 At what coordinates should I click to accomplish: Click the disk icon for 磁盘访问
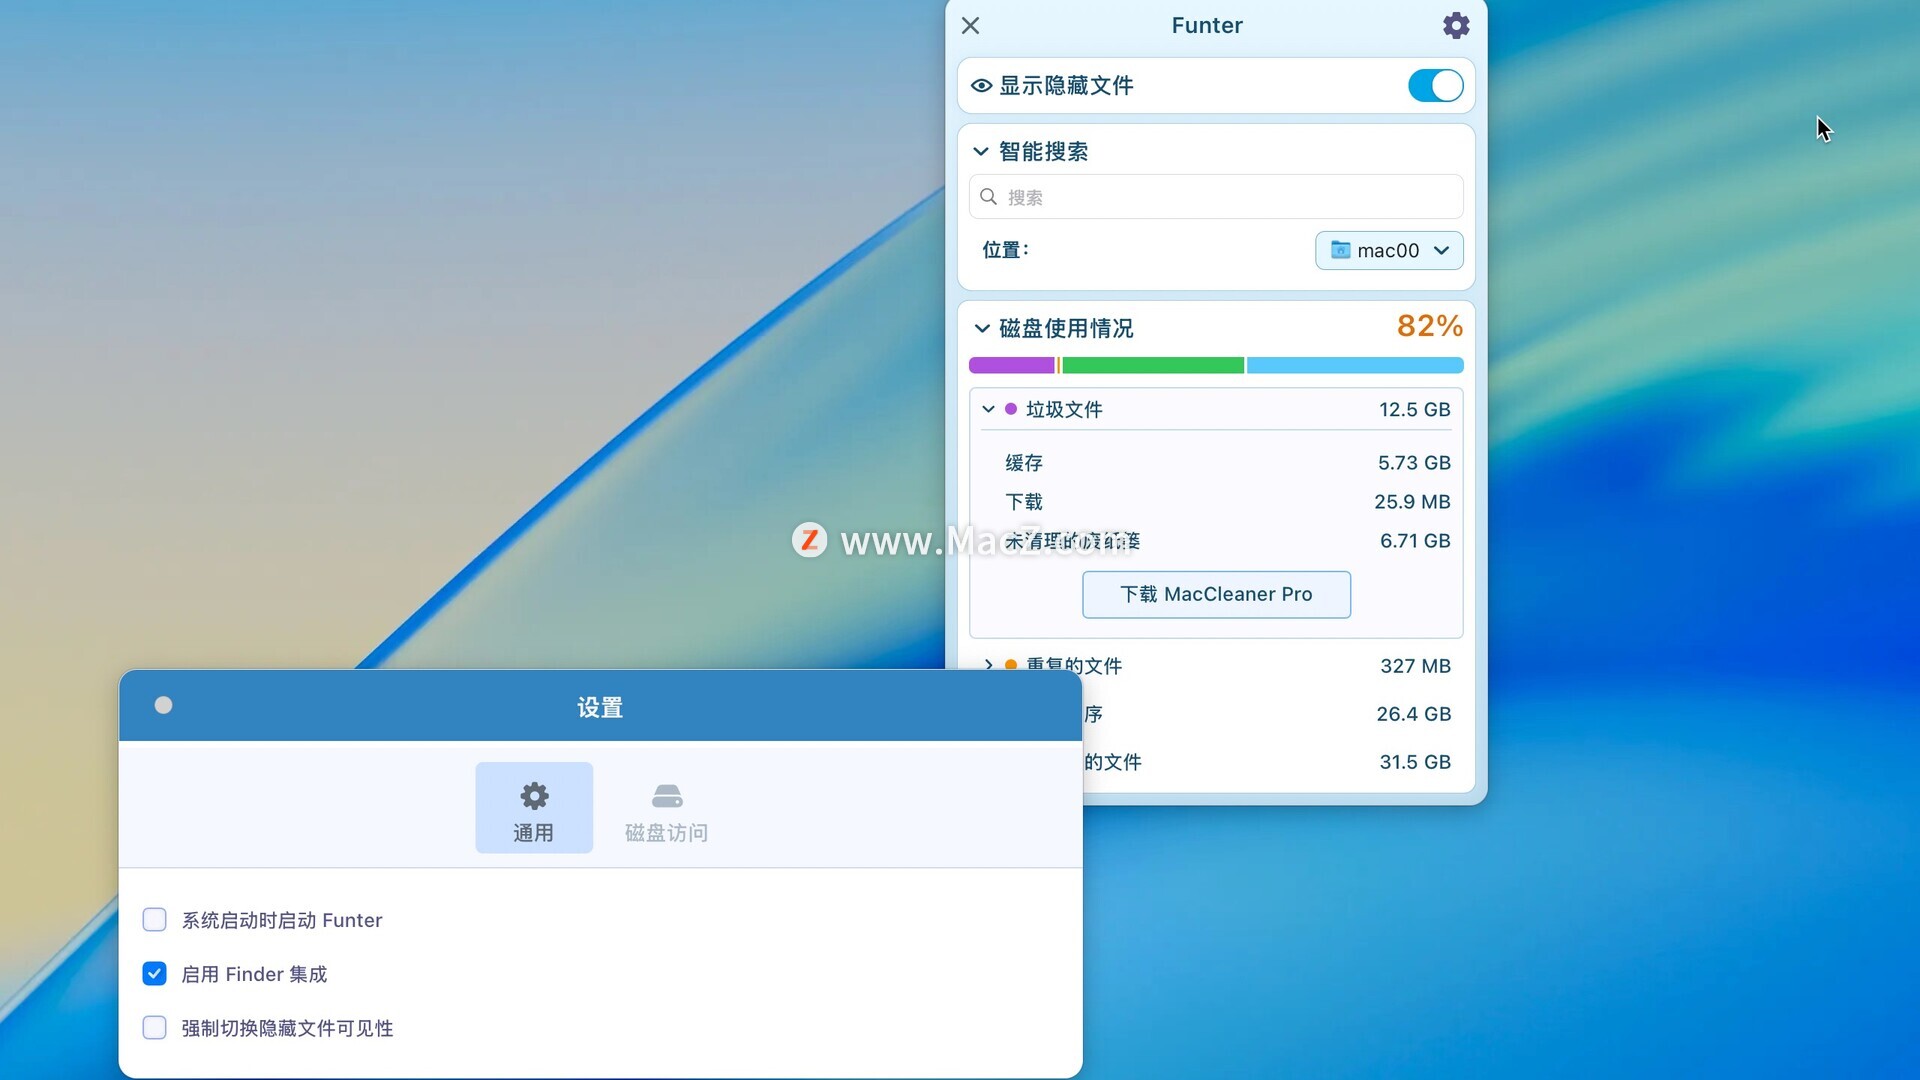click(x=666, y=796)
